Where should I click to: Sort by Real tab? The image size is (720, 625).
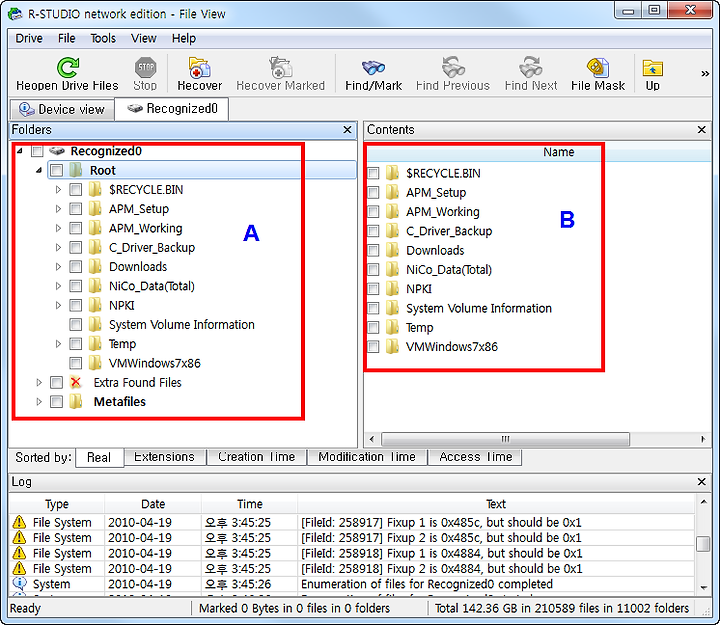point(99,457)
